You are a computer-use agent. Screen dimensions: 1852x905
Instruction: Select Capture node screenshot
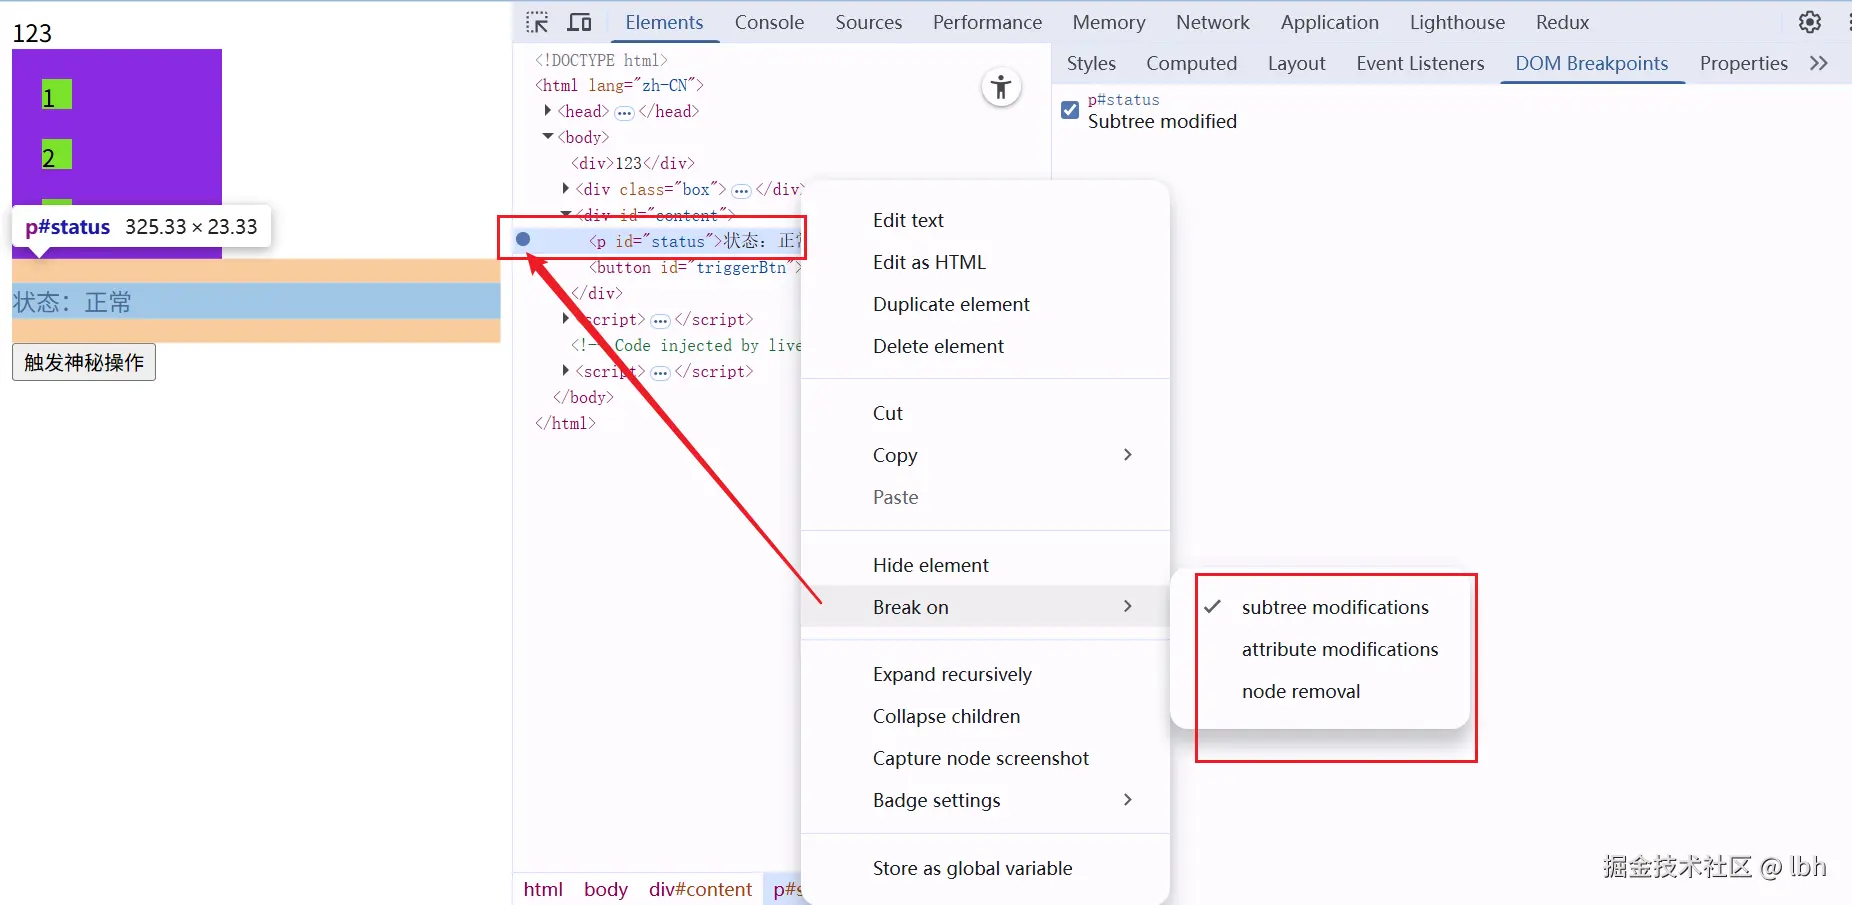985,758
